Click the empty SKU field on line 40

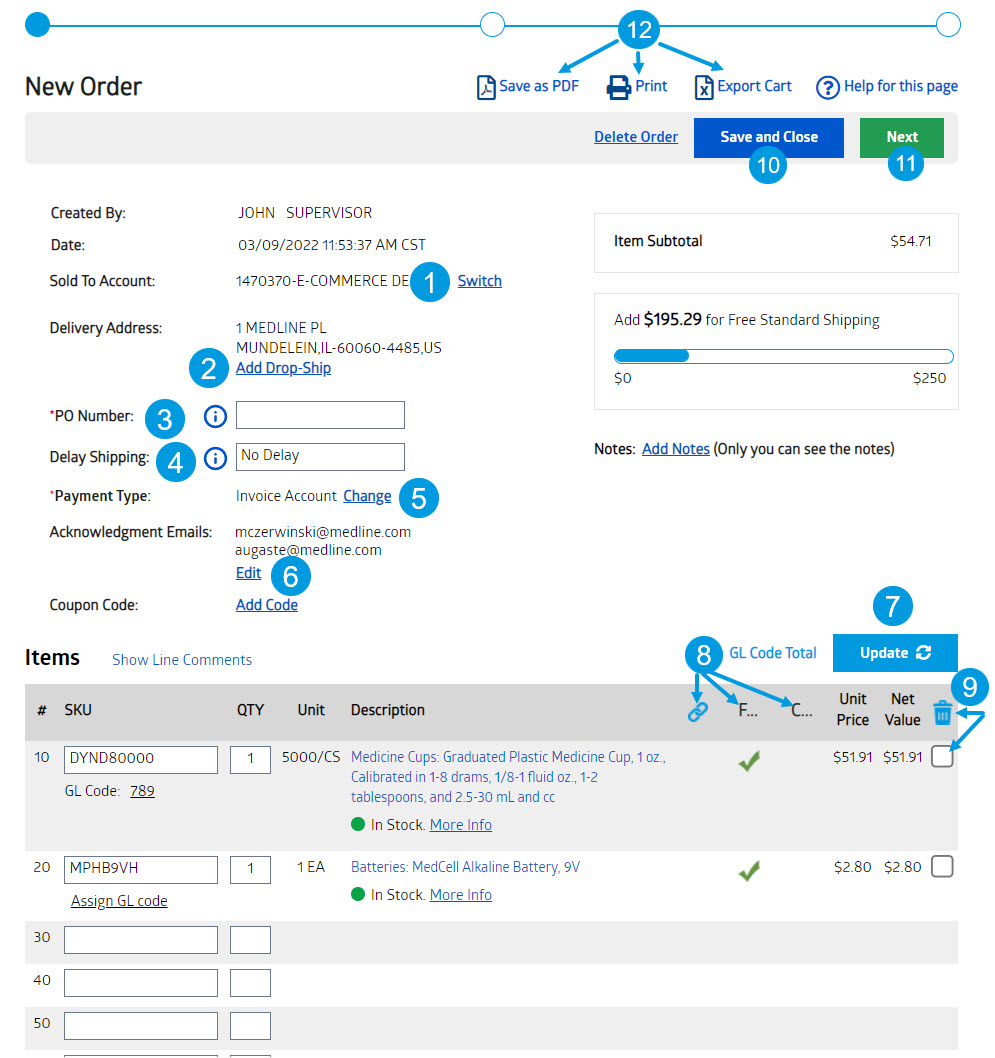tap(141, 983)
